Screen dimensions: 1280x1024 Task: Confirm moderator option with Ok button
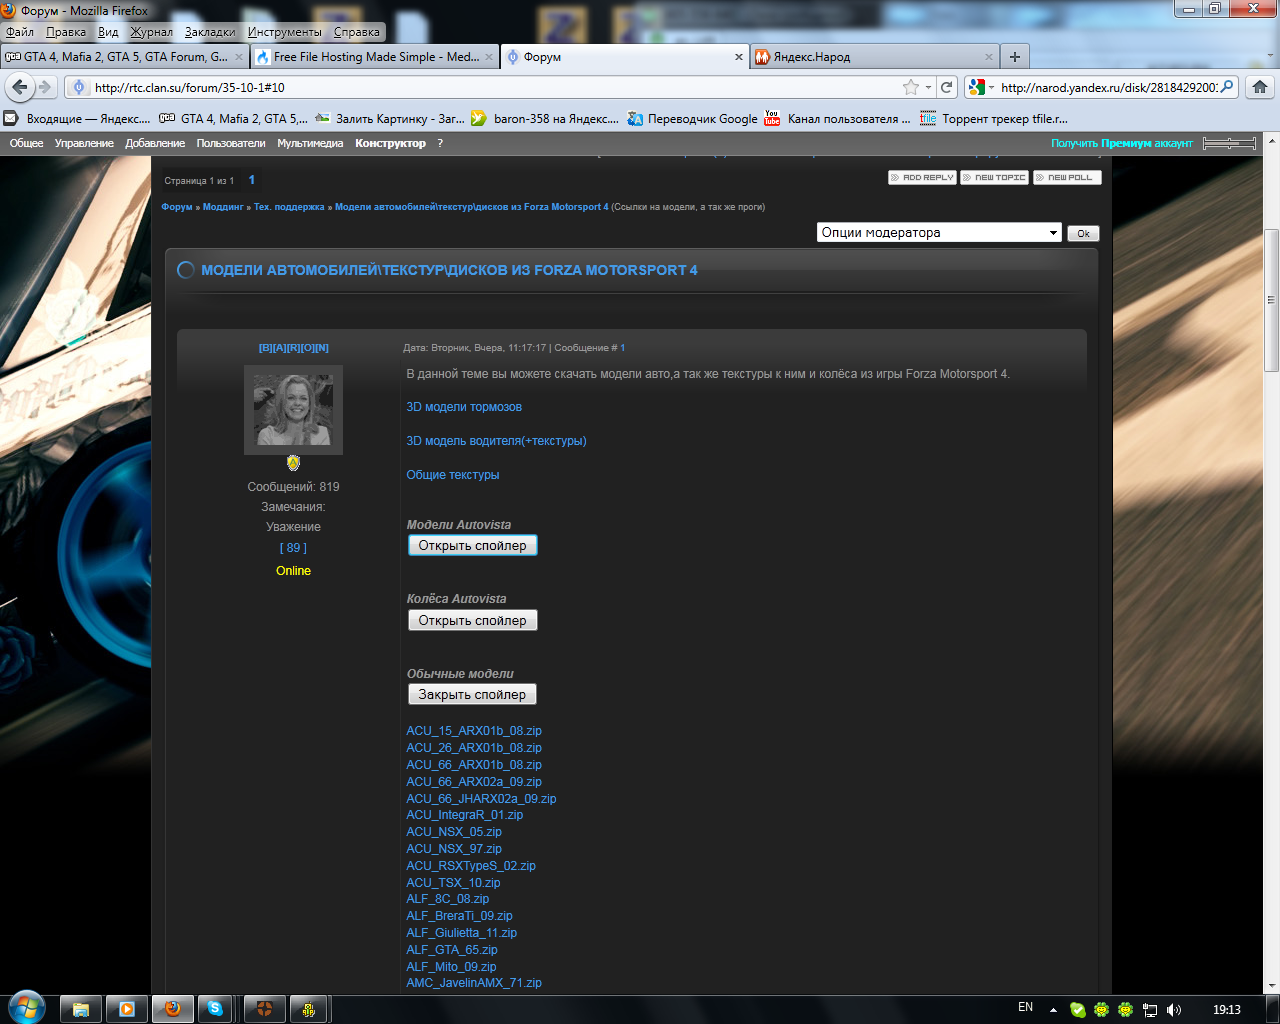[1083, 233]
